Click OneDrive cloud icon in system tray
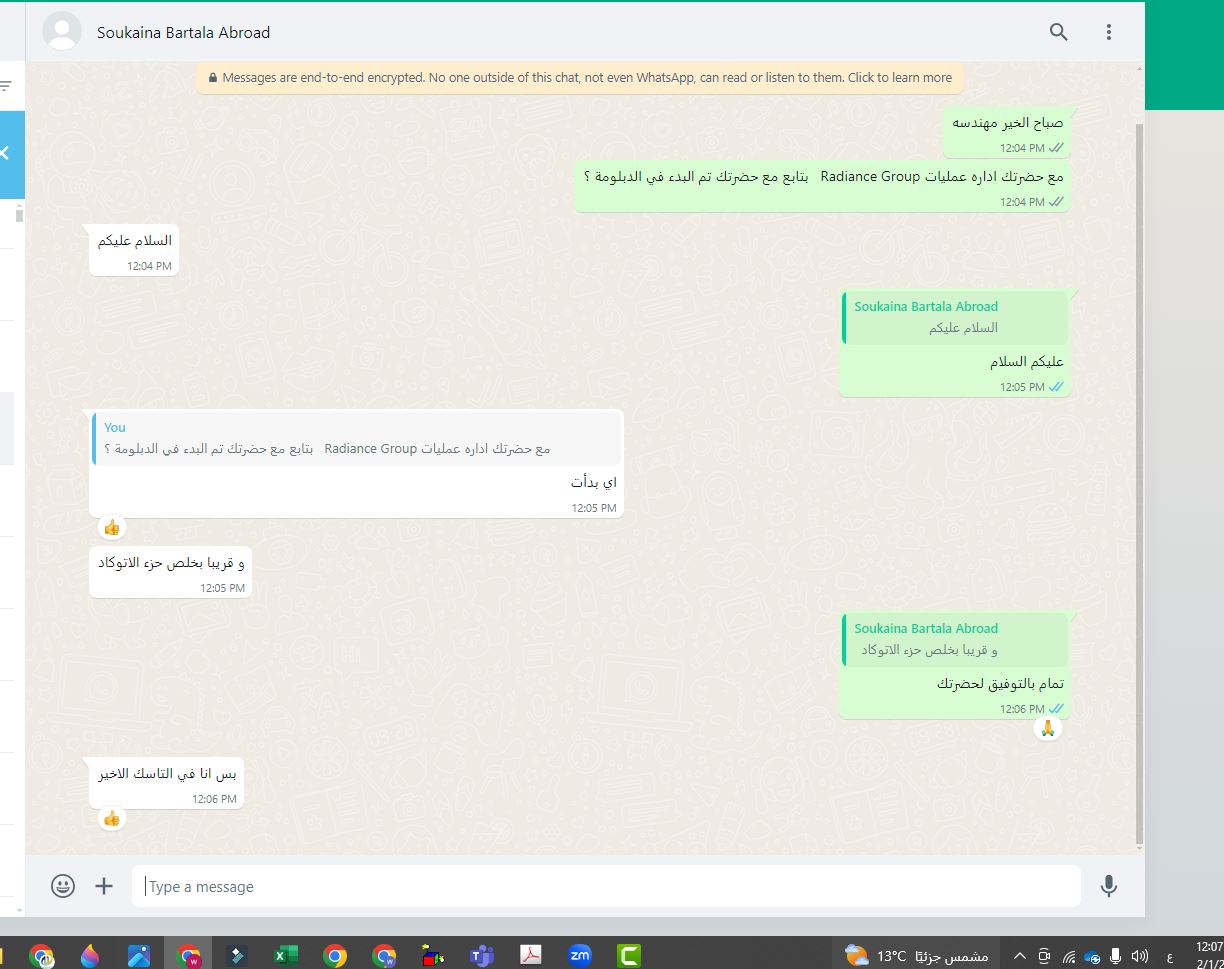This screenshot has width=1224, height=969. pos(1092,956)
